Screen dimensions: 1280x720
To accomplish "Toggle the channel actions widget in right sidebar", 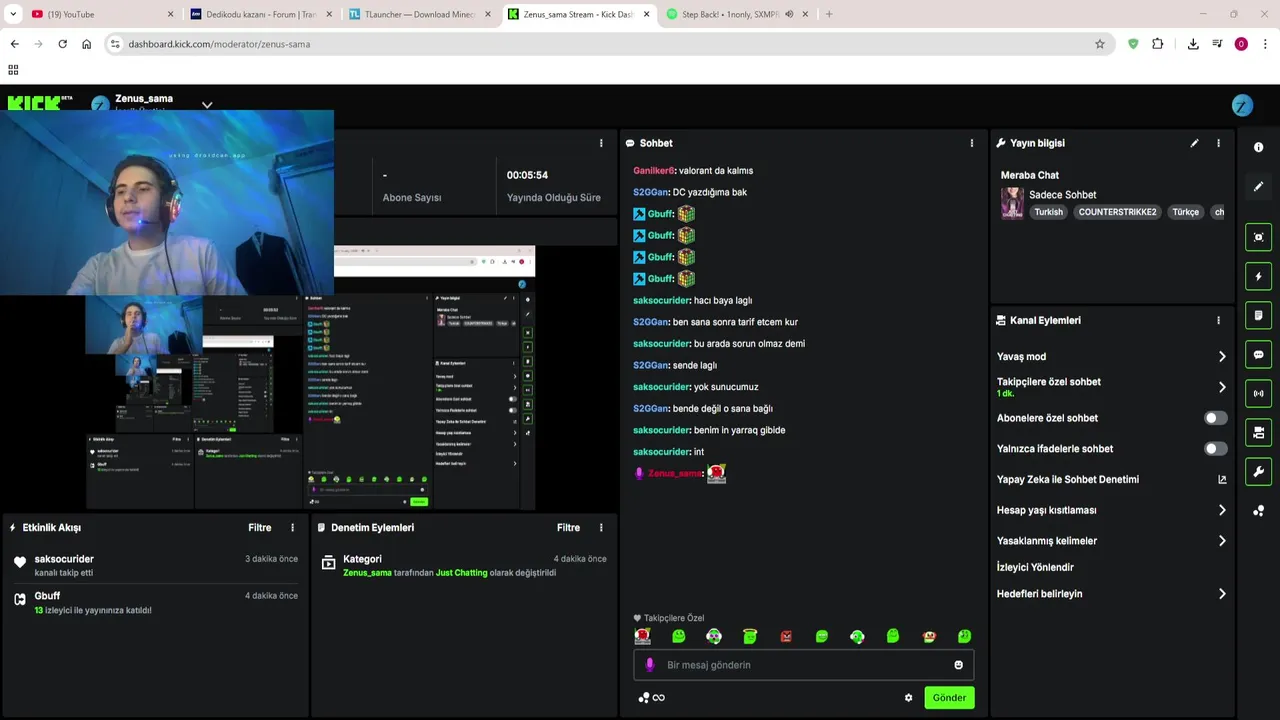I will click(x=1258, y=432).
